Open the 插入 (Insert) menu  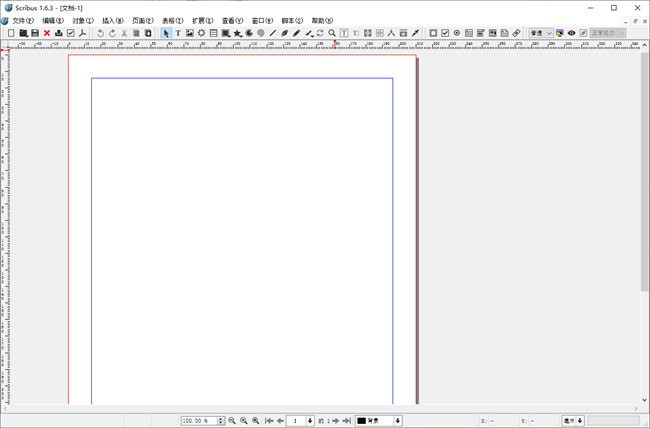[113, 20]
